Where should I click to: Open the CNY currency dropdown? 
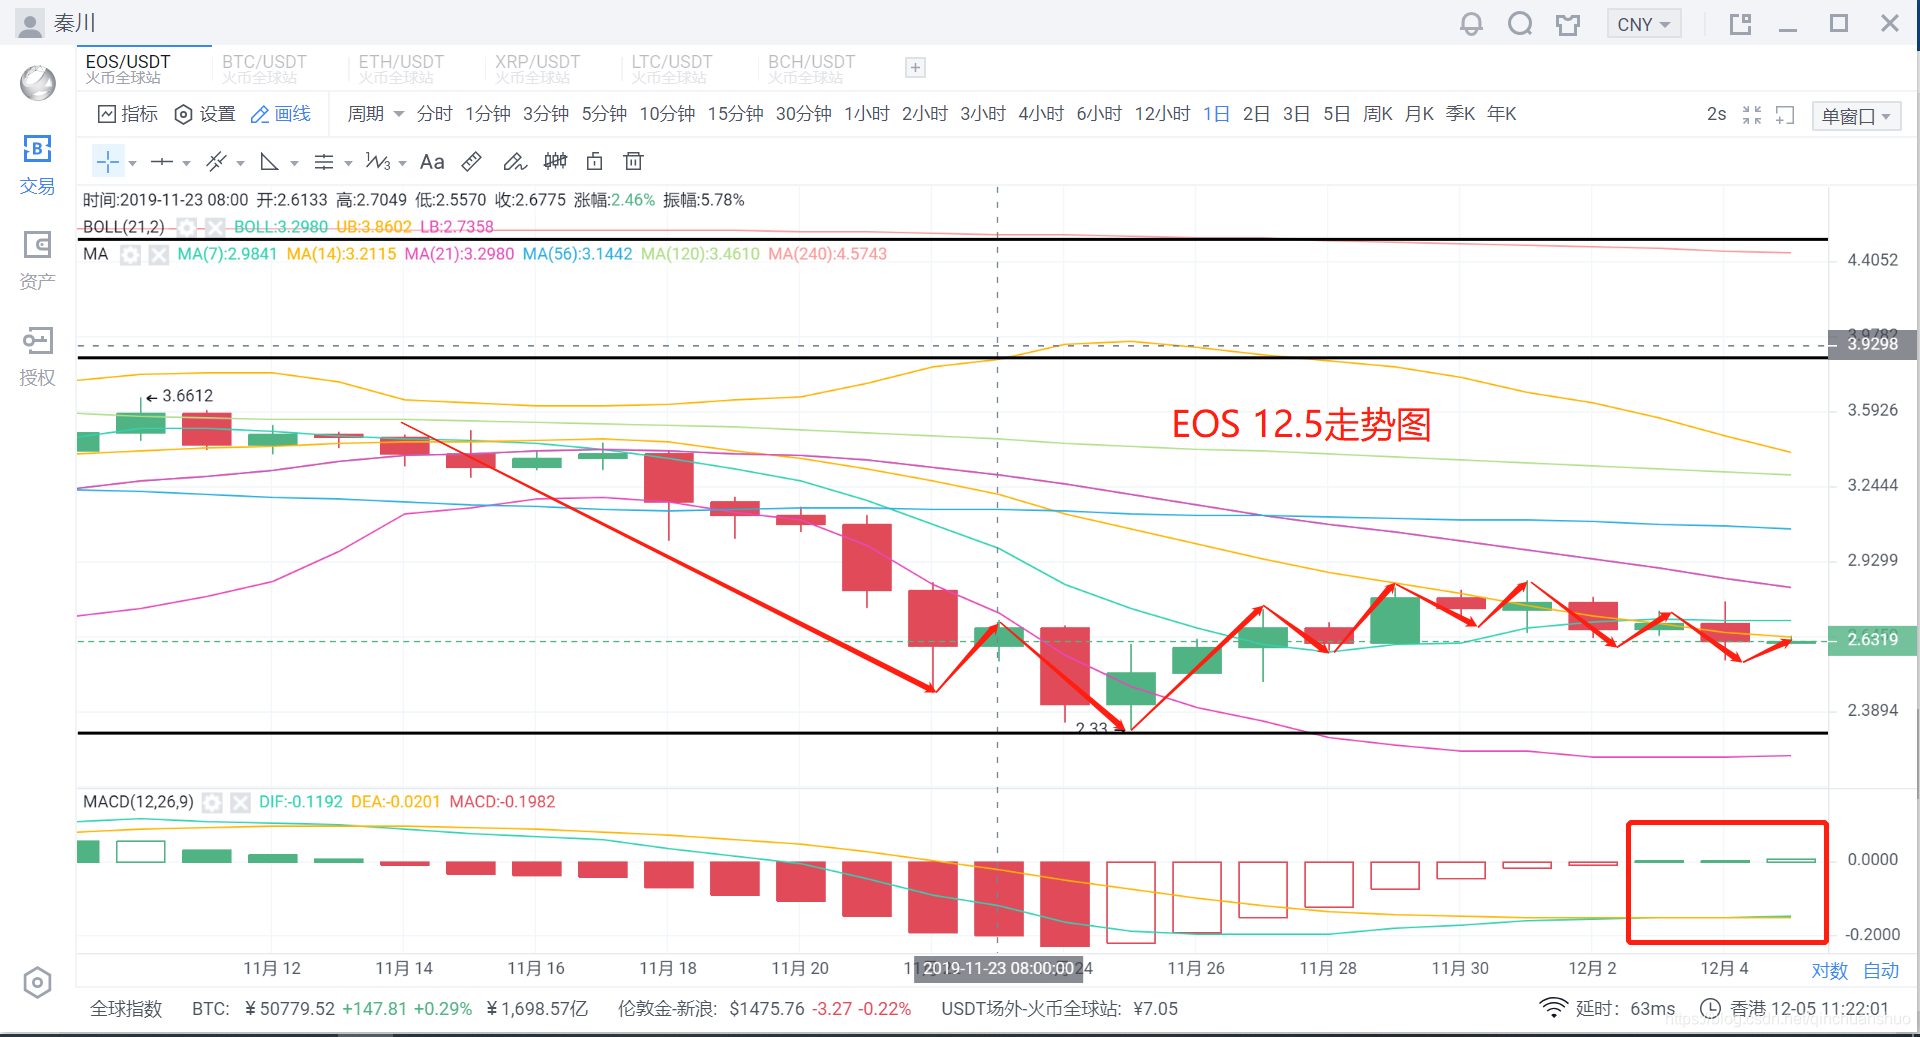click(1644, 24)
